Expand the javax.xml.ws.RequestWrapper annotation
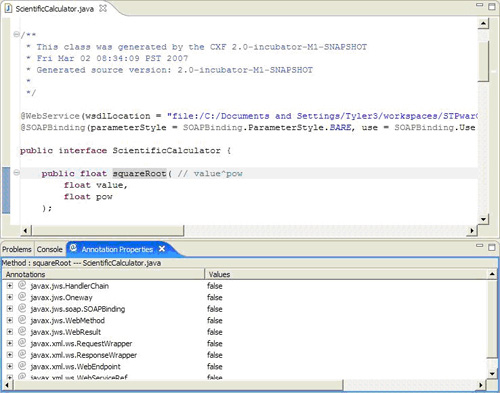 click(10, 343)
